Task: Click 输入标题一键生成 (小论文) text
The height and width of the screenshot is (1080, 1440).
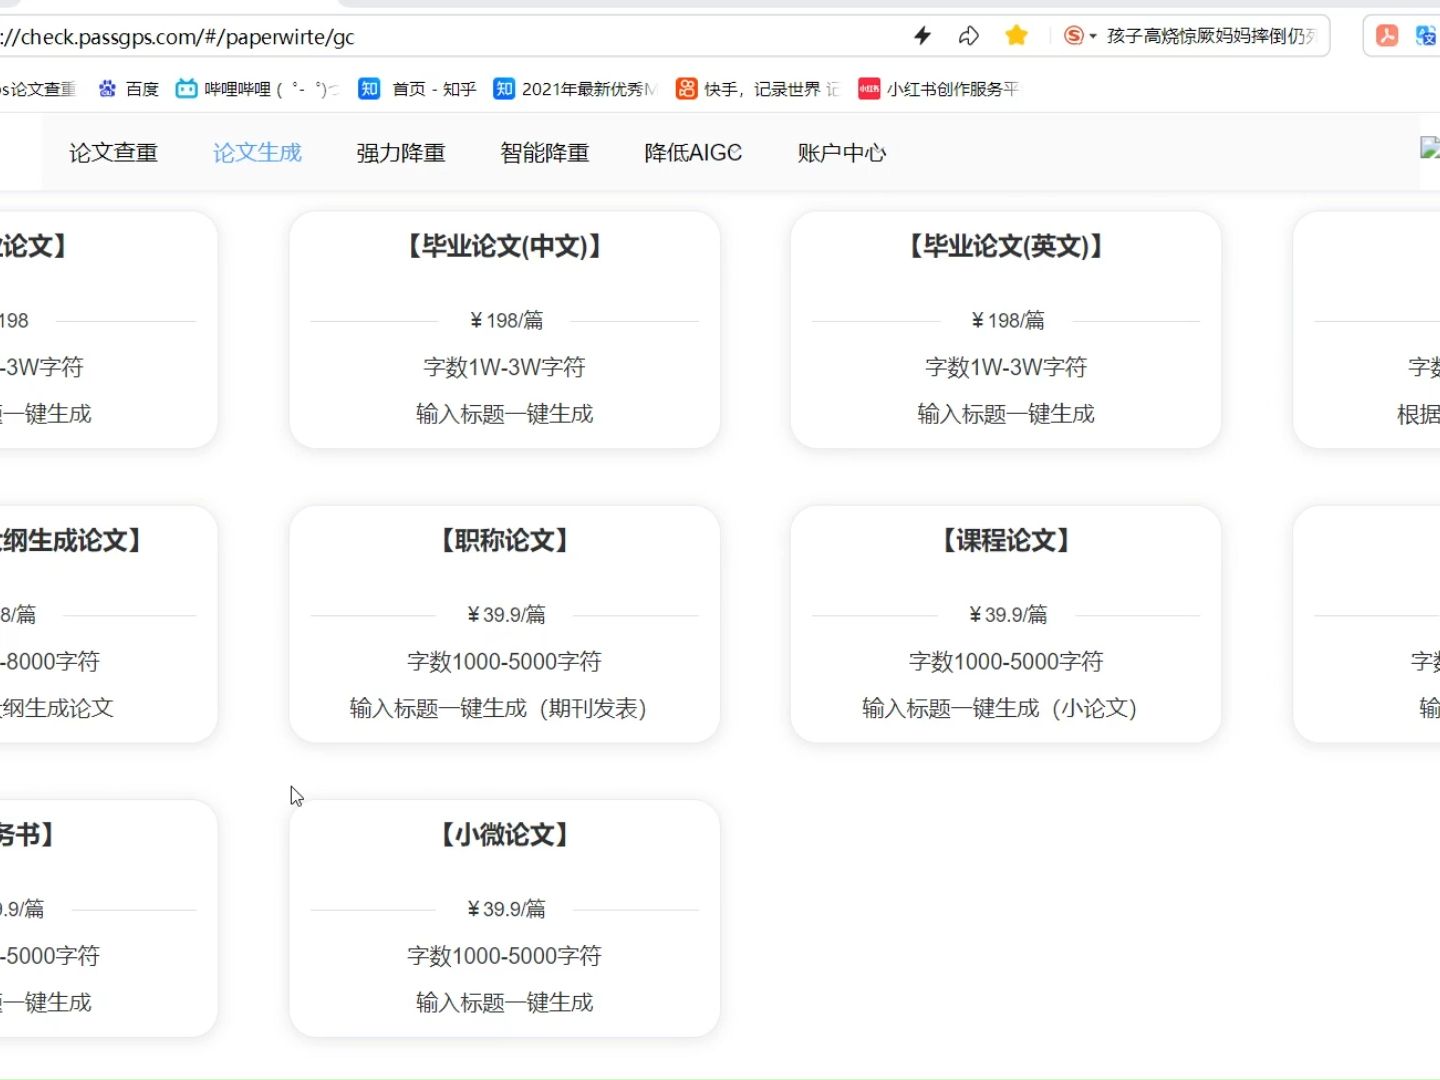Action: pyautogui.click(x=1000, y=709)
